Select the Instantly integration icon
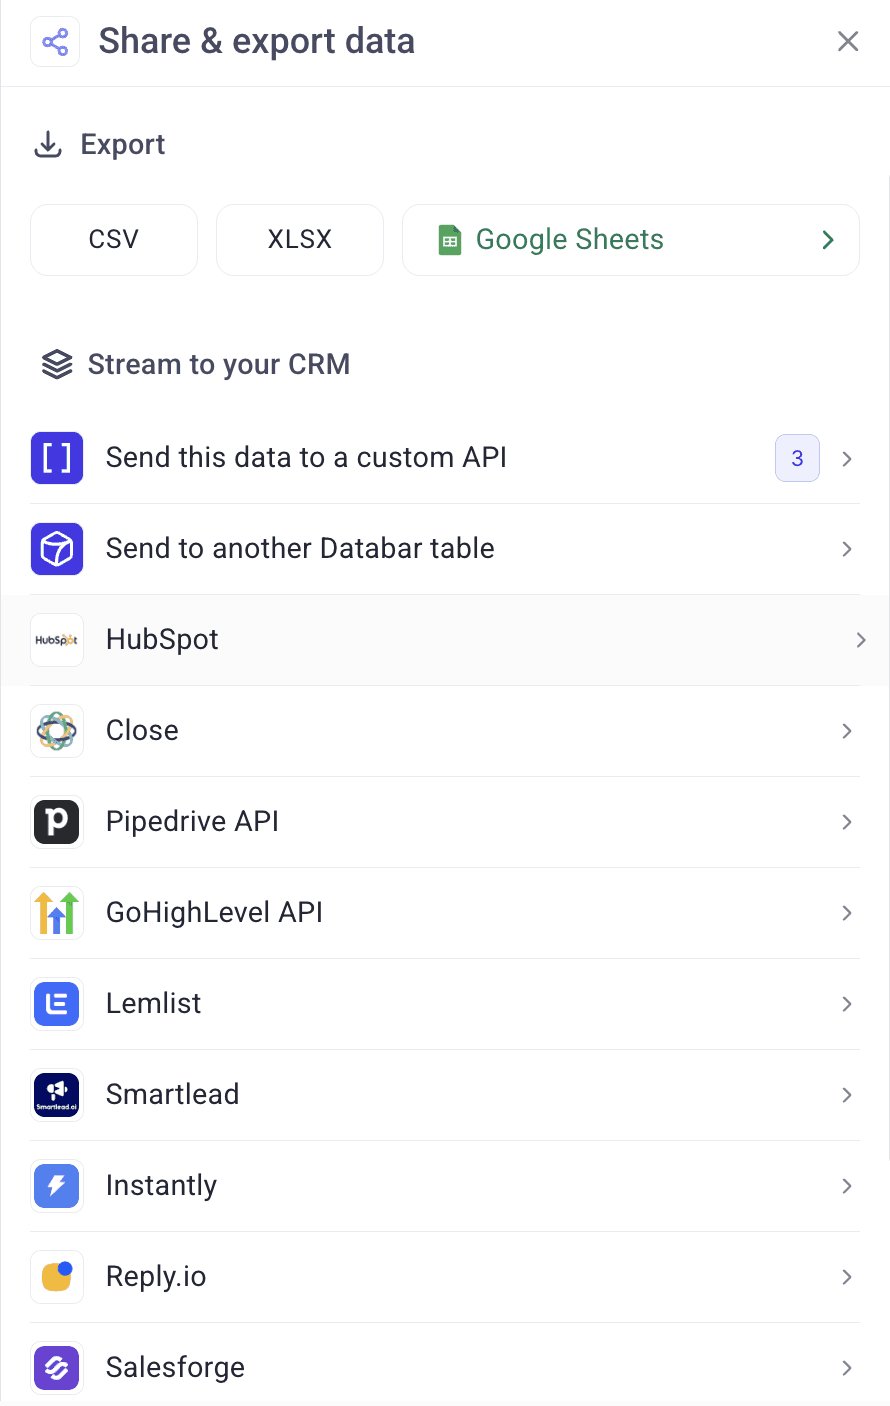The height and width of the screenshot is (1406, 890). [x=57, y=1185]
